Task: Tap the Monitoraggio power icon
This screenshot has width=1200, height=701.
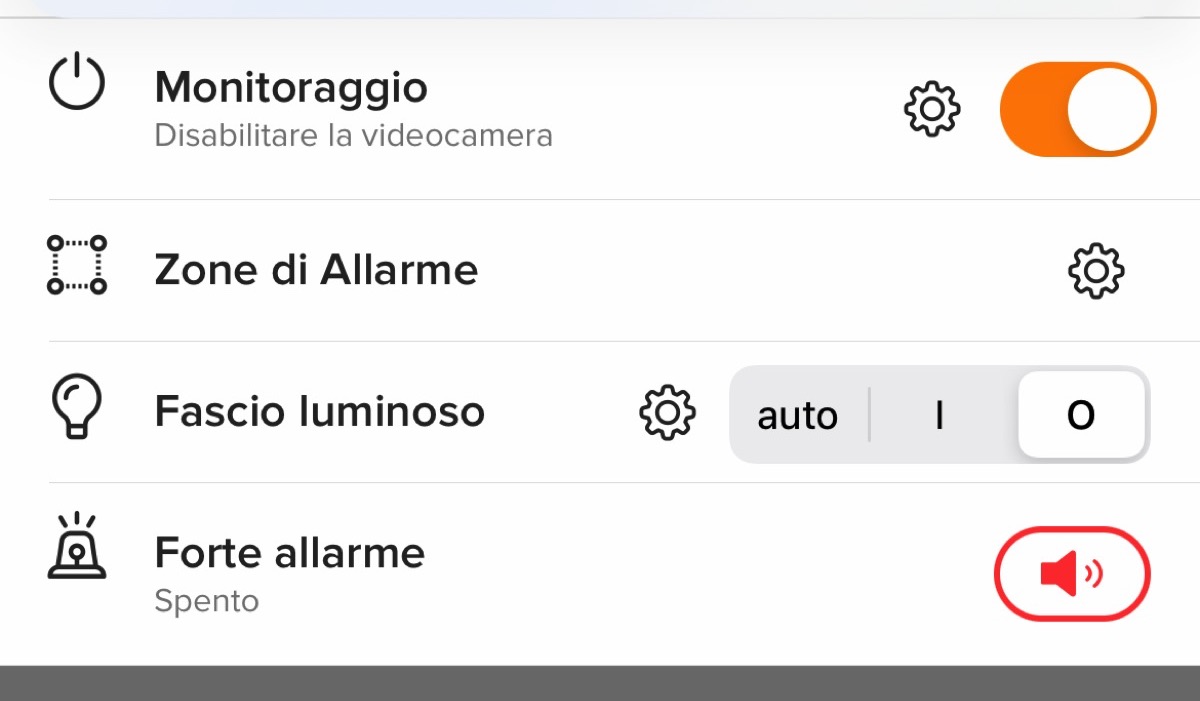Action: [x=77, y=84]
